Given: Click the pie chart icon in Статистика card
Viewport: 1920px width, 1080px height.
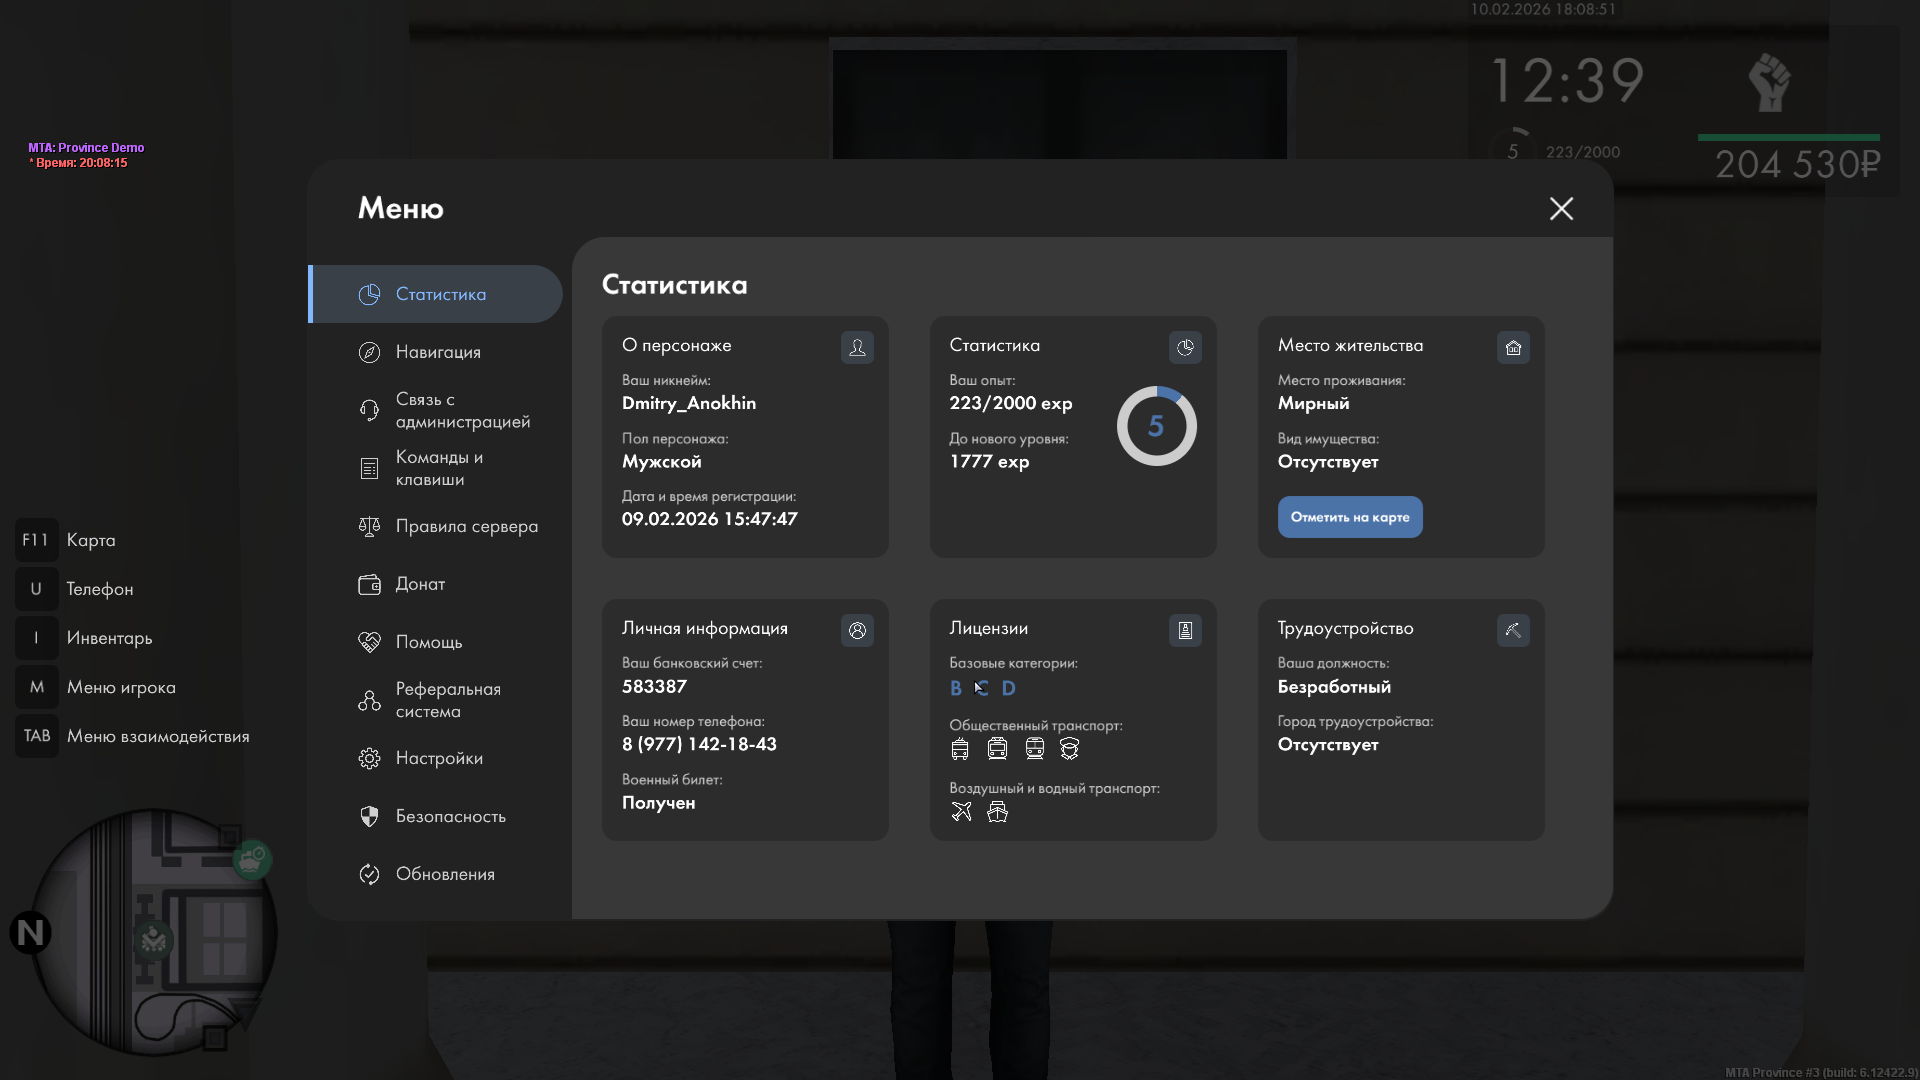Looking at the screenshot, I should pyautogui.click(x=1185, y=347).
